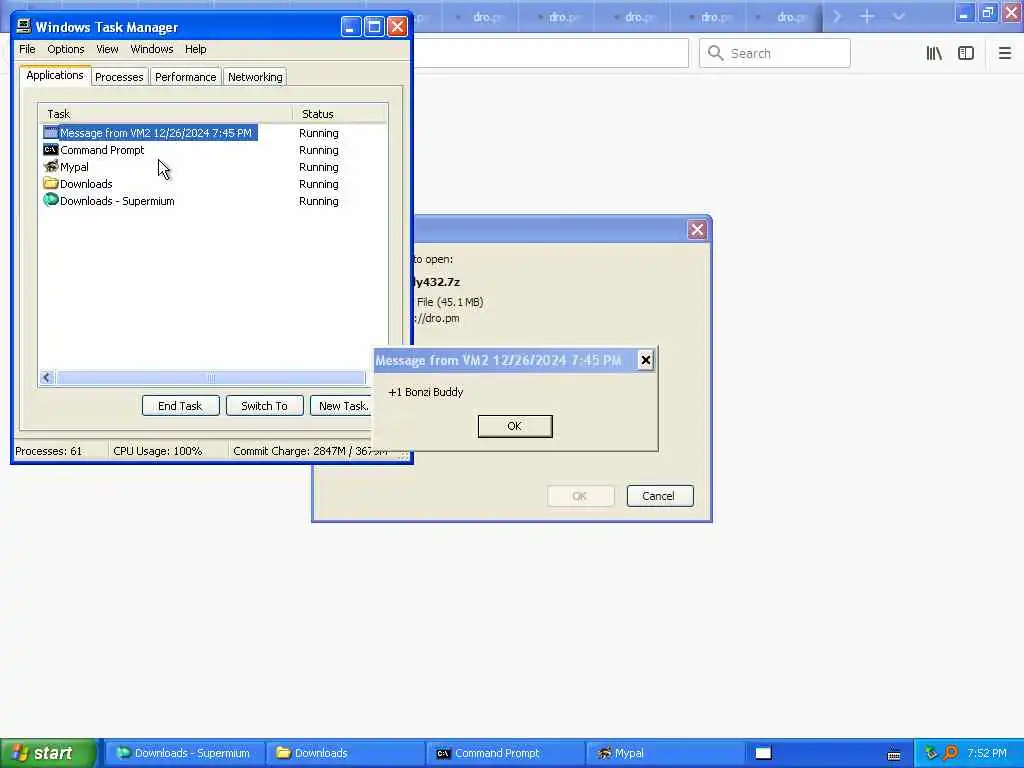Click the green network tray icon
The height and width of the screenshot is (768, 1024).
tap(931, 753)
